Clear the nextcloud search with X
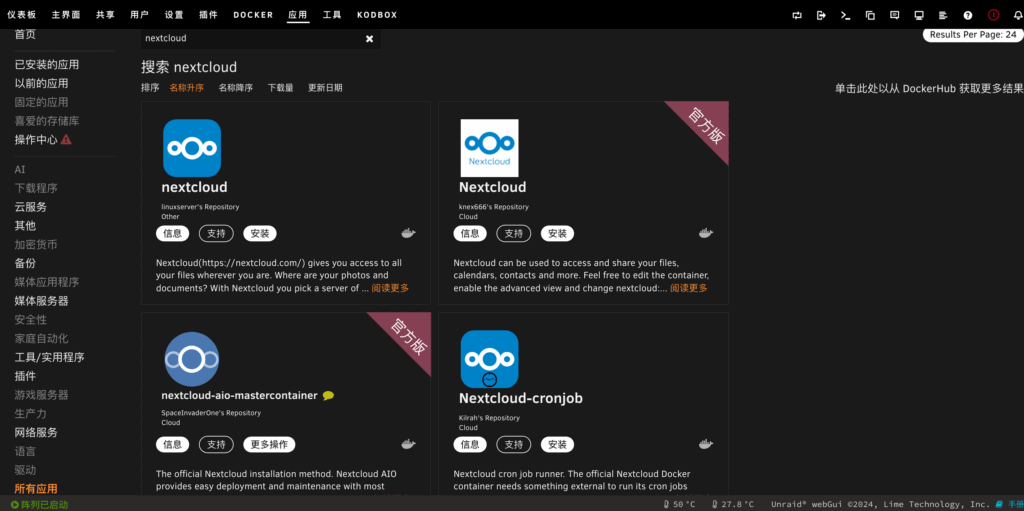Image resolution: width=1024 pixels, height=511 pixels. point(369,39)
